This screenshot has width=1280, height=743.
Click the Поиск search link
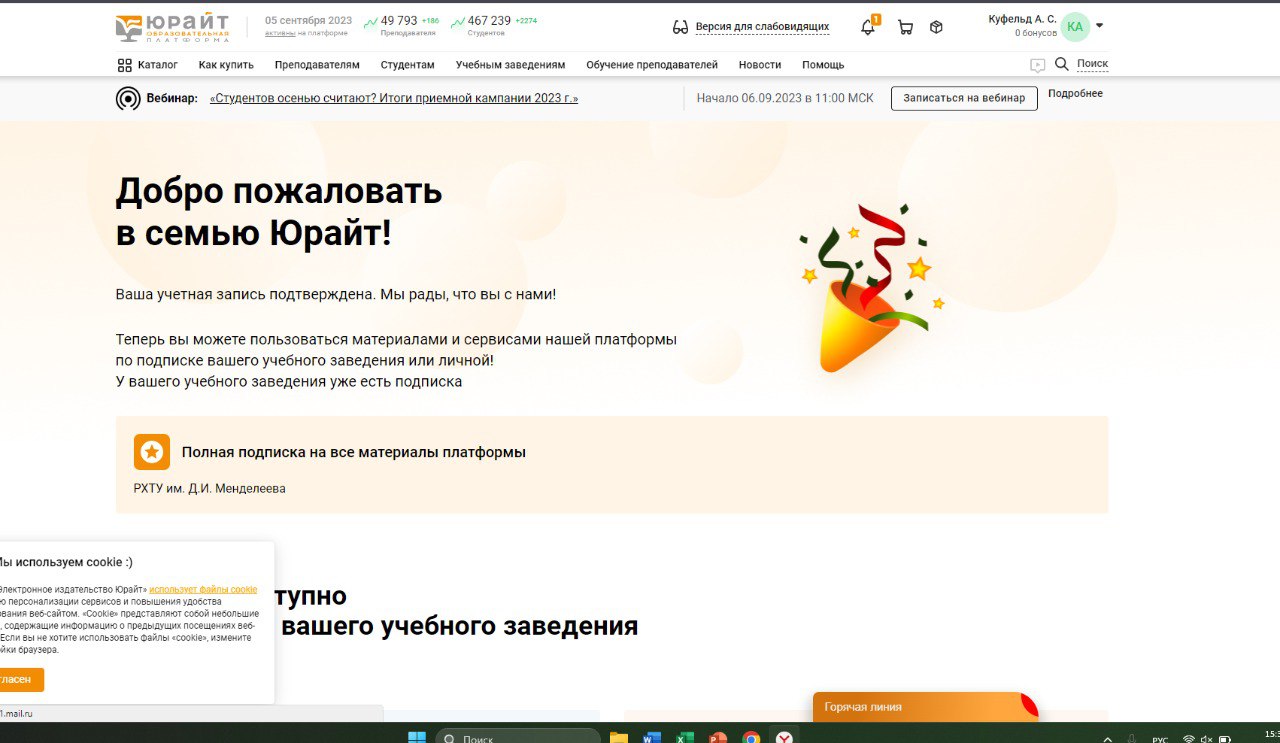click(x=1092, y=64)
